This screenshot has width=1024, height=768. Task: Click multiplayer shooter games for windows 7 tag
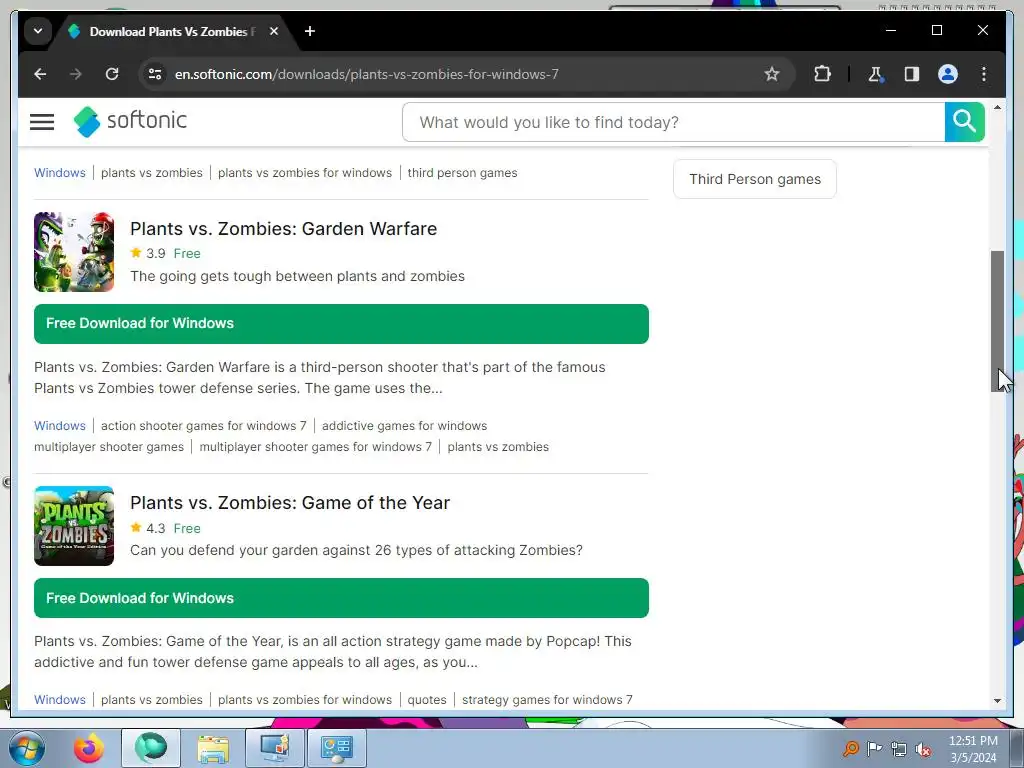pos(315,447)
